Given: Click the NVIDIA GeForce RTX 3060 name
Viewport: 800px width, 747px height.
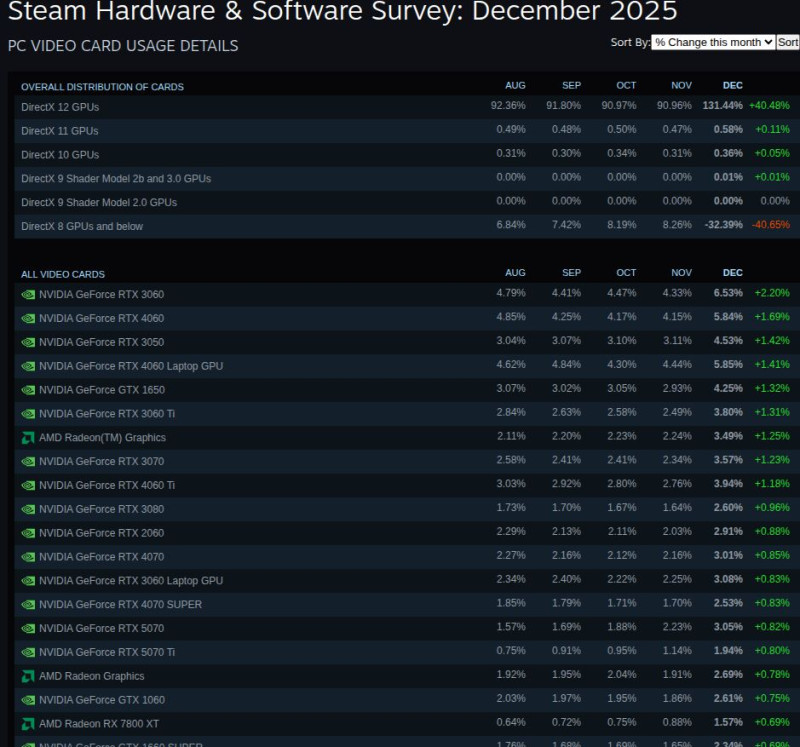Looking at the screenshot, I should pos(102,294).
